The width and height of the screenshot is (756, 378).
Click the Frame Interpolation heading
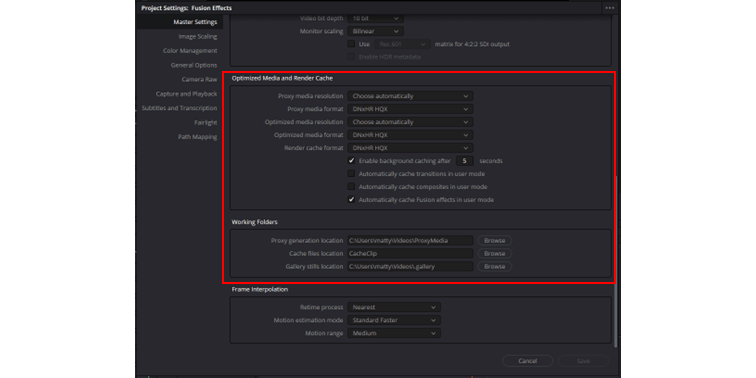coord(260,289)
